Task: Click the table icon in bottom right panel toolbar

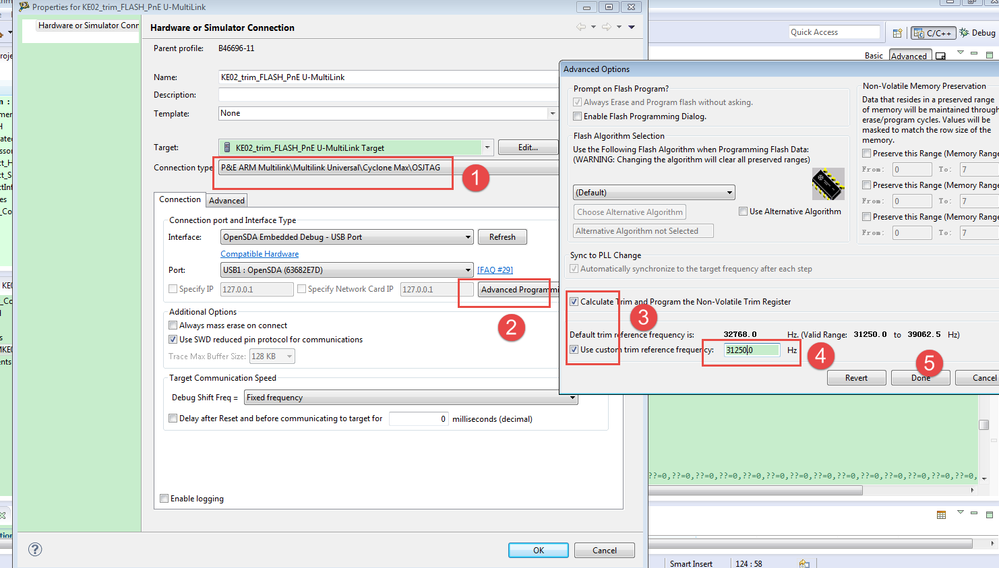Action: tap(941, 515)
